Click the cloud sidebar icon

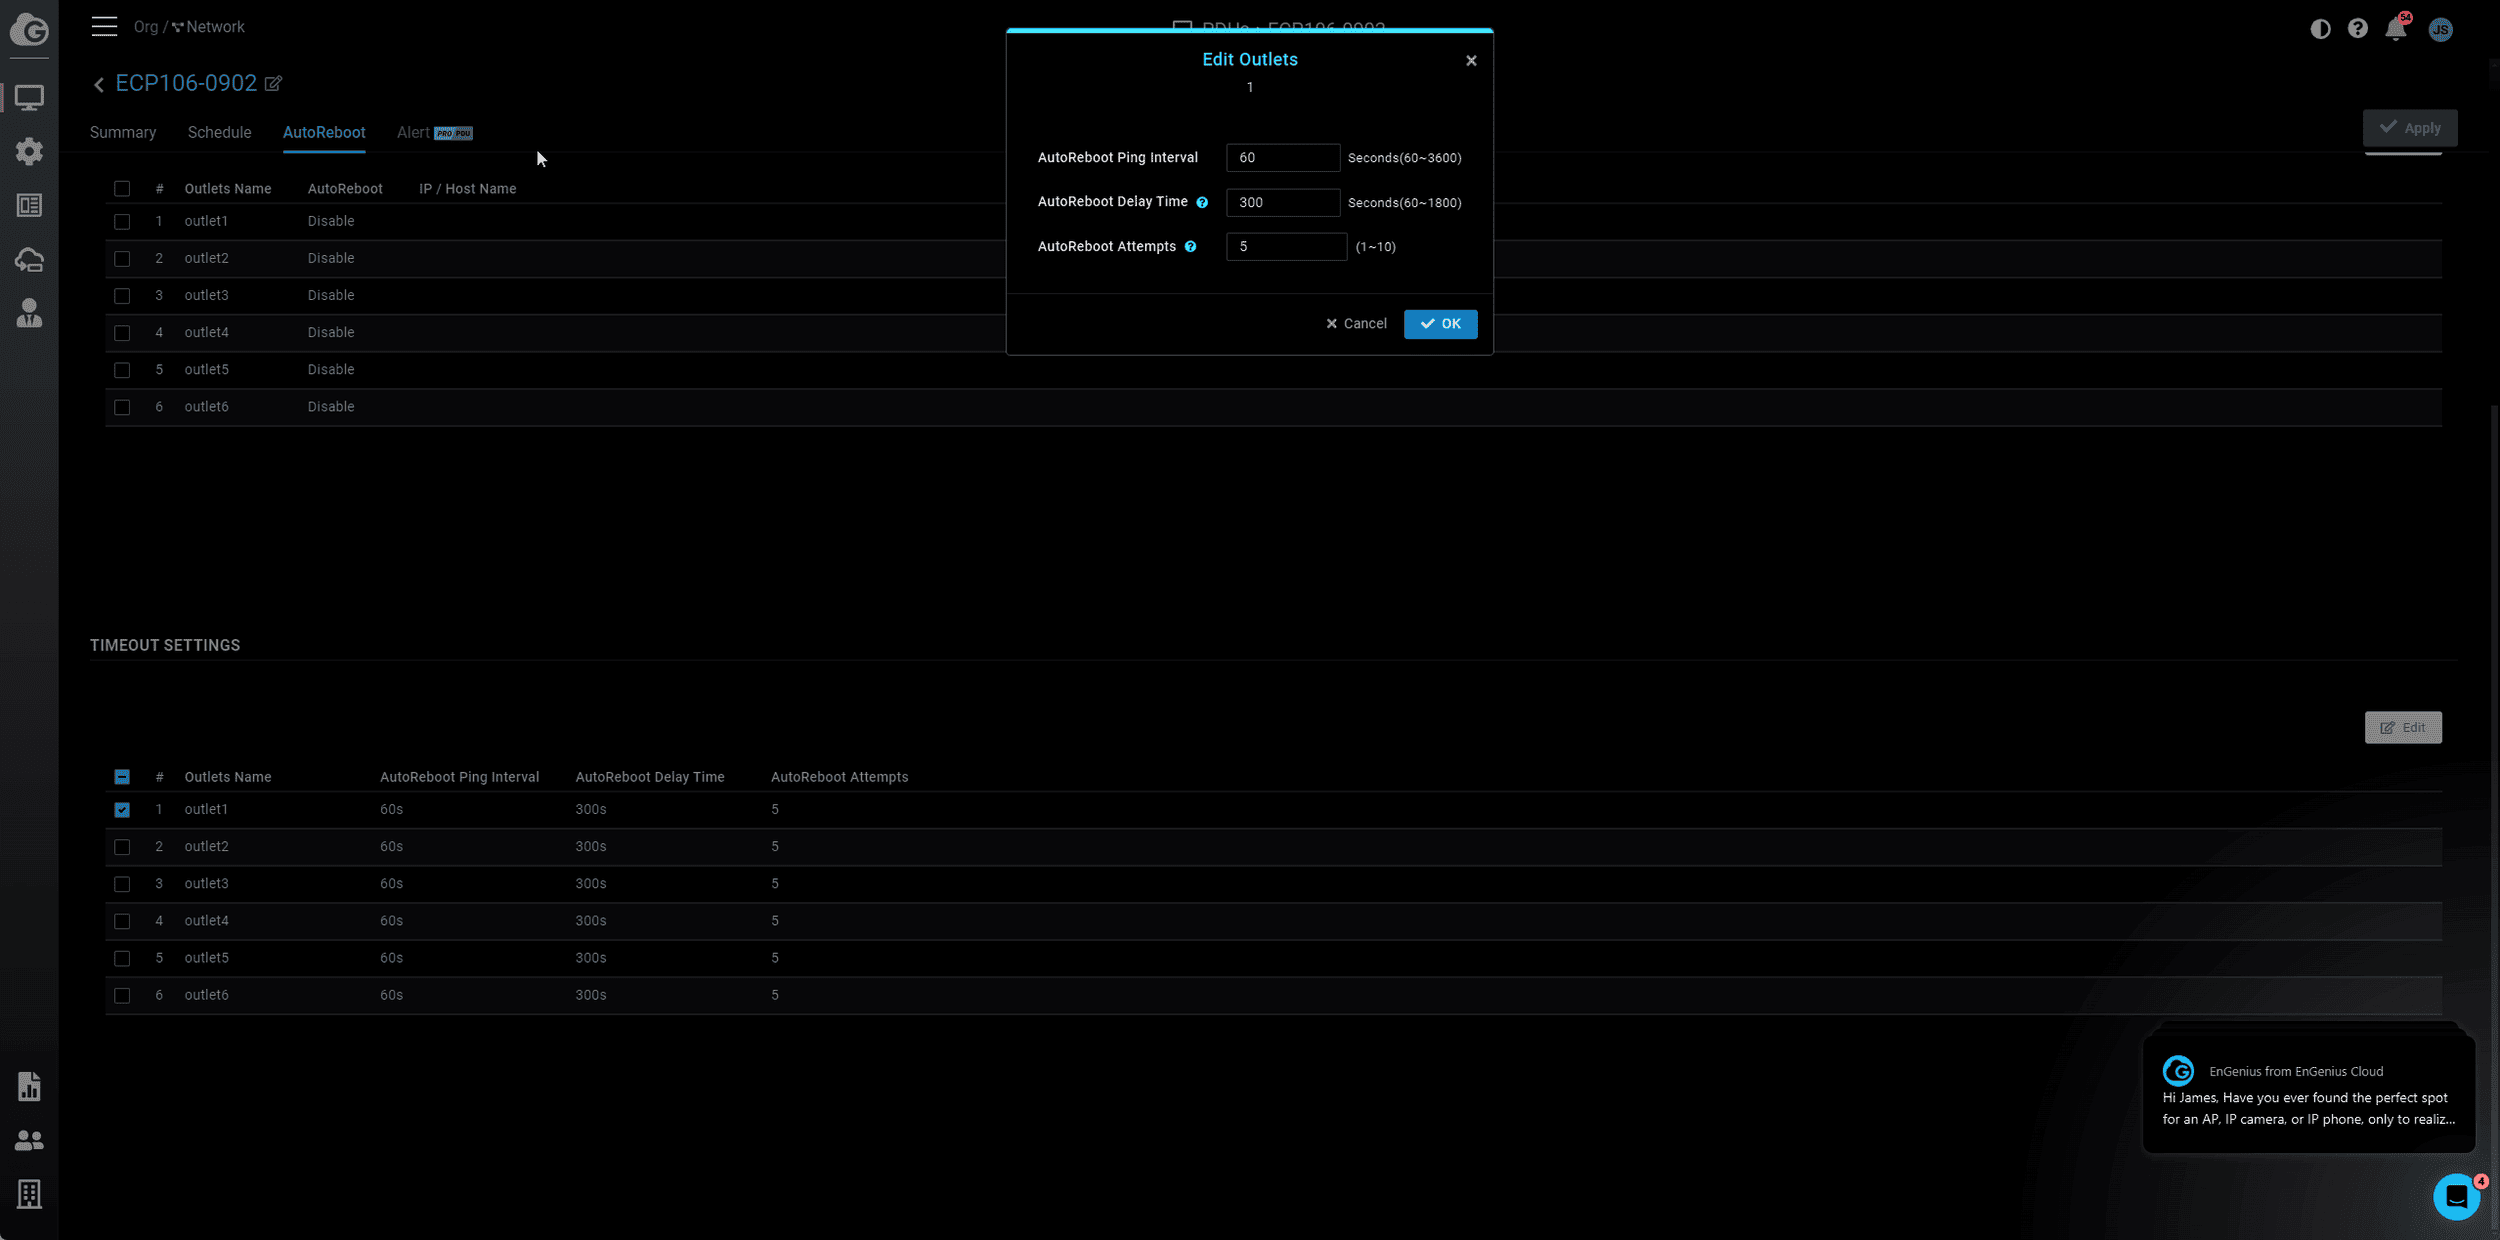tap(29, 260)
